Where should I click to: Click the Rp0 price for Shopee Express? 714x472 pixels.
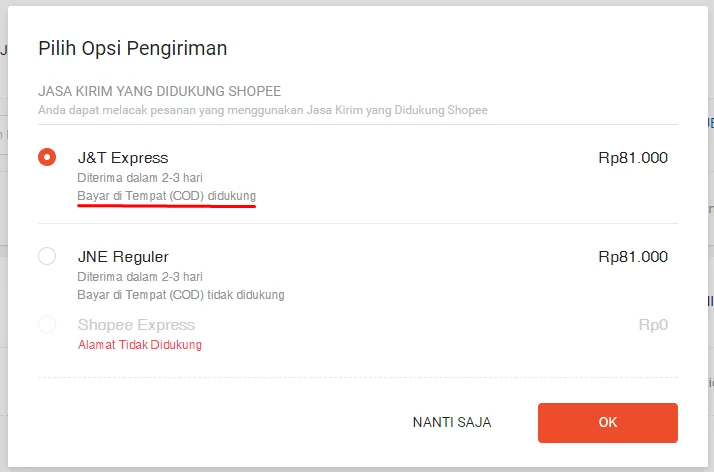652,325
